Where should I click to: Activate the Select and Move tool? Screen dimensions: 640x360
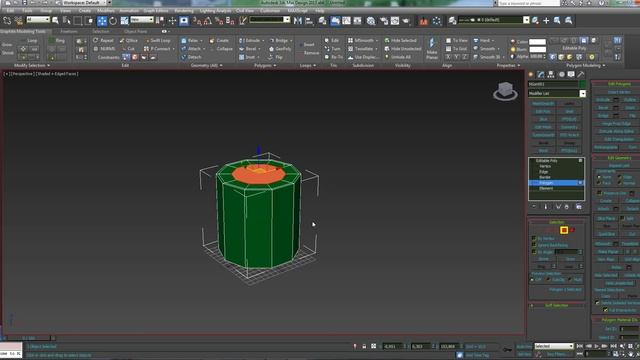coord(102,20)
